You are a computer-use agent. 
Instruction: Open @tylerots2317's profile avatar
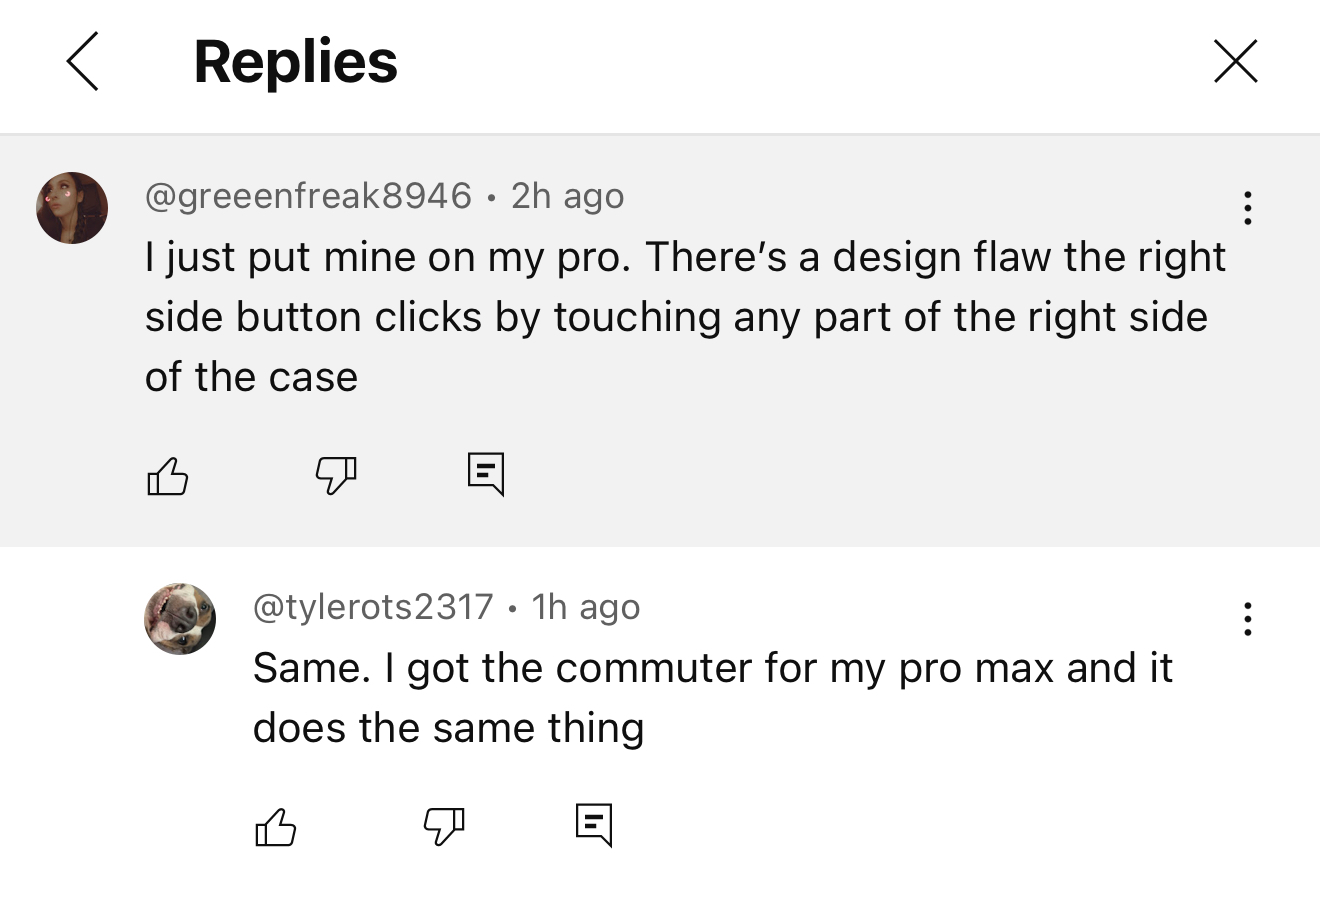180,619
